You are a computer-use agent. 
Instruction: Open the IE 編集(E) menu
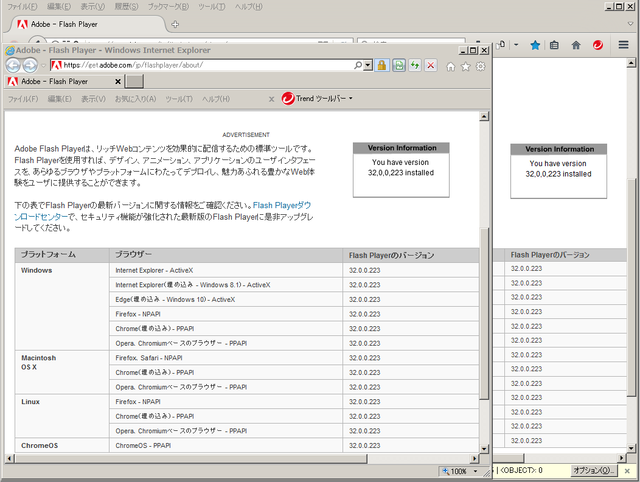(x=60, y=99)
